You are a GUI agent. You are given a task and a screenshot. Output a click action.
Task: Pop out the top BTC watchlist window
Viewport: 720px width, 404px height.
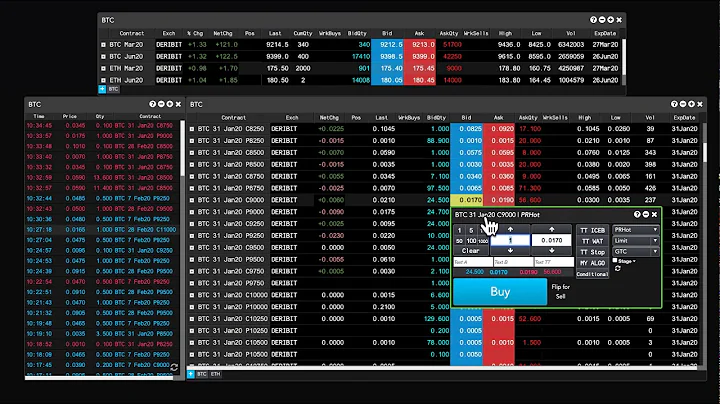[x=610, y=20]
